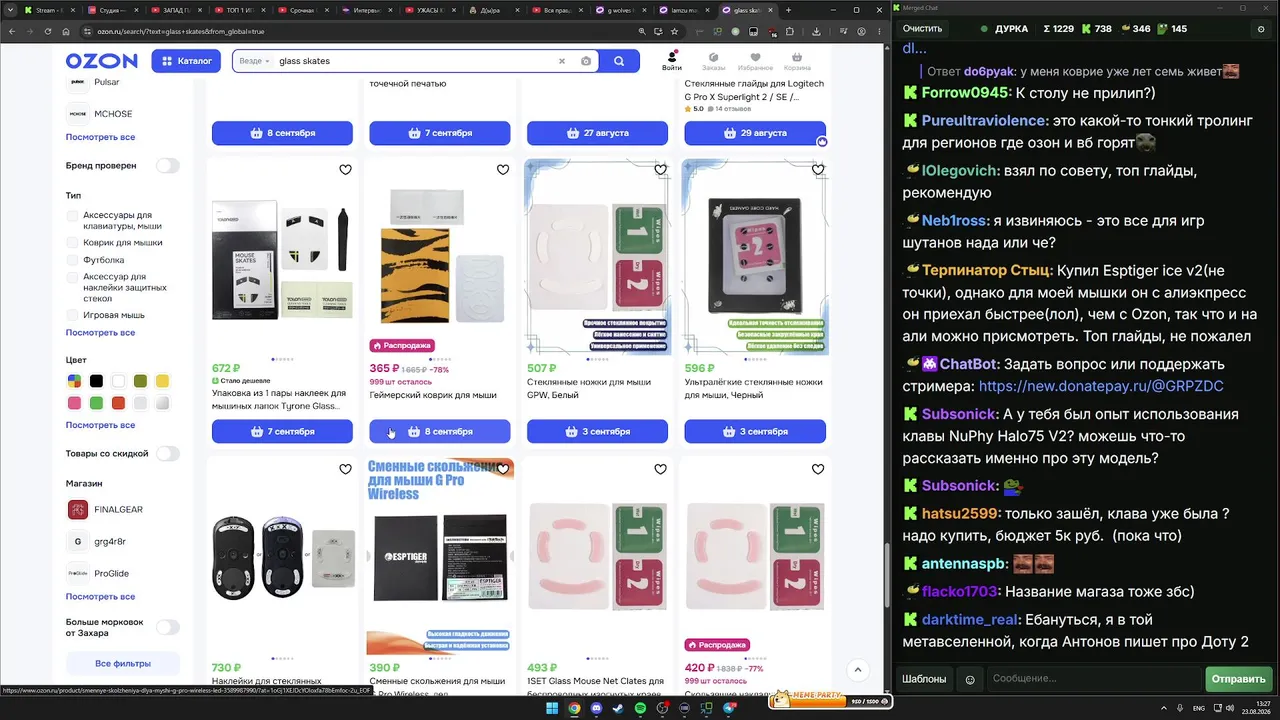The width and height of the screenshot is (1280, 720).
Task: Open browser downloads
Action: 817,31
